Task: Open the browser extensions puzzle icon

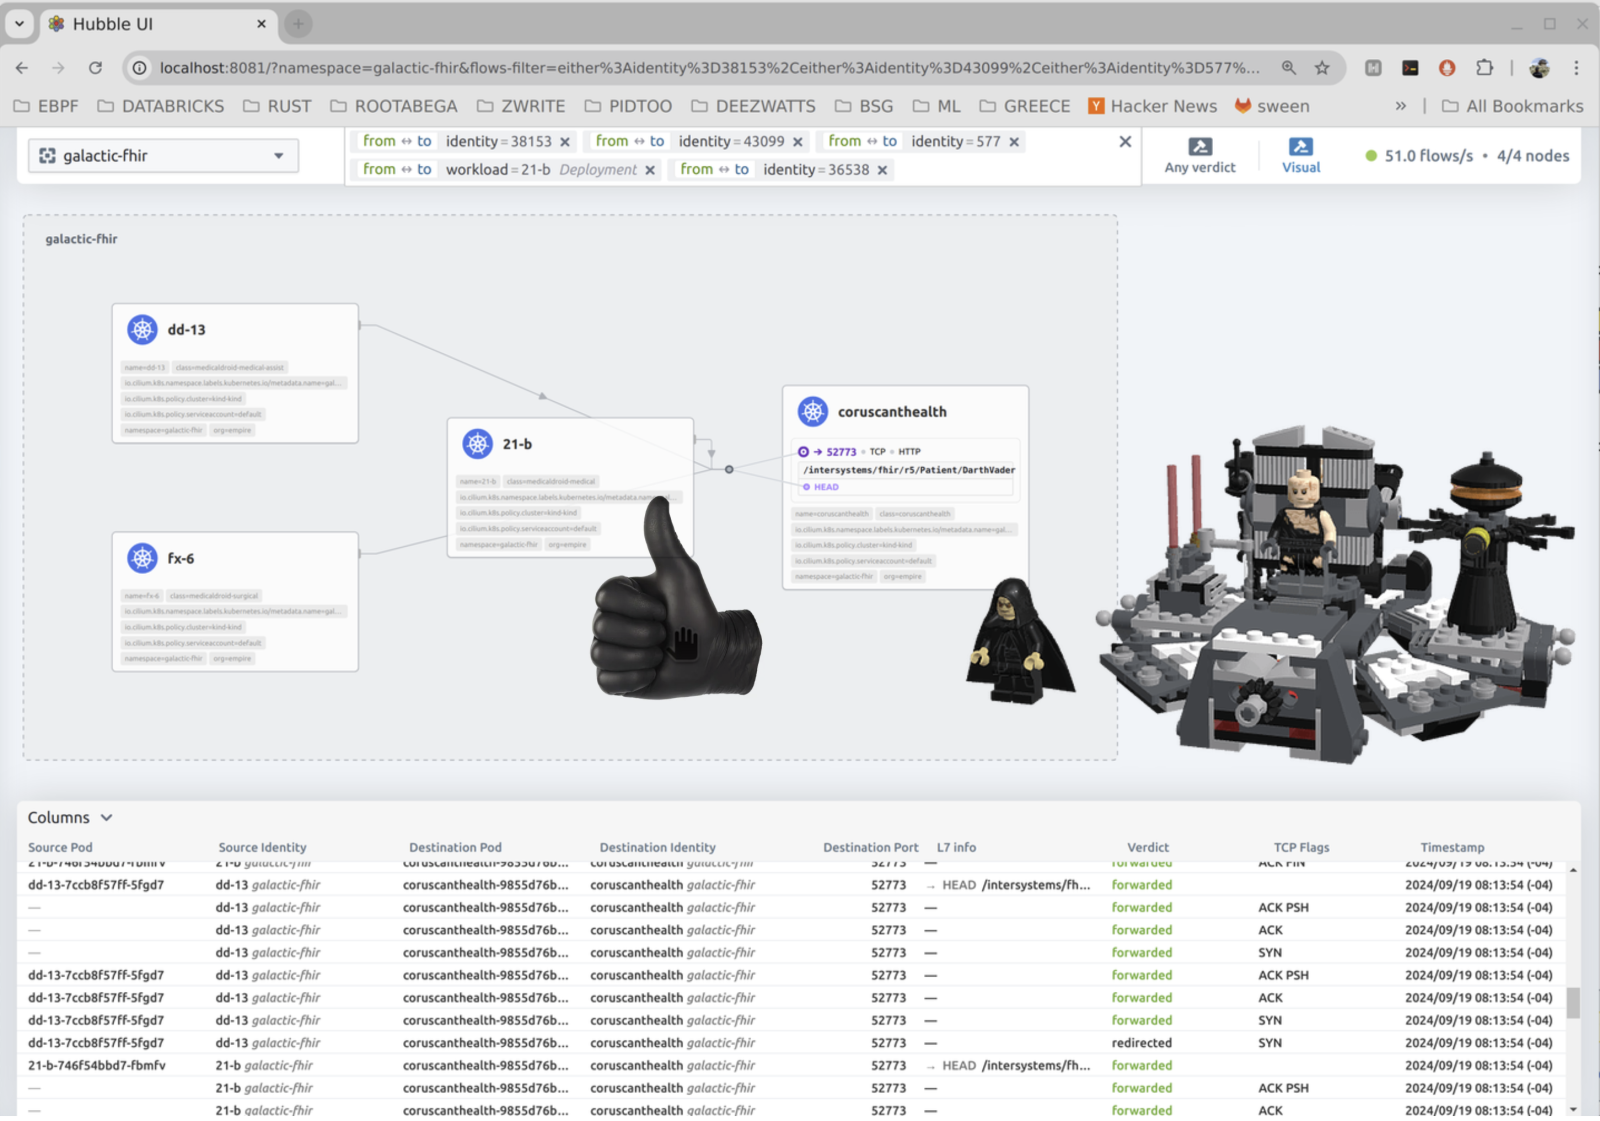Action: (1484, 68)
